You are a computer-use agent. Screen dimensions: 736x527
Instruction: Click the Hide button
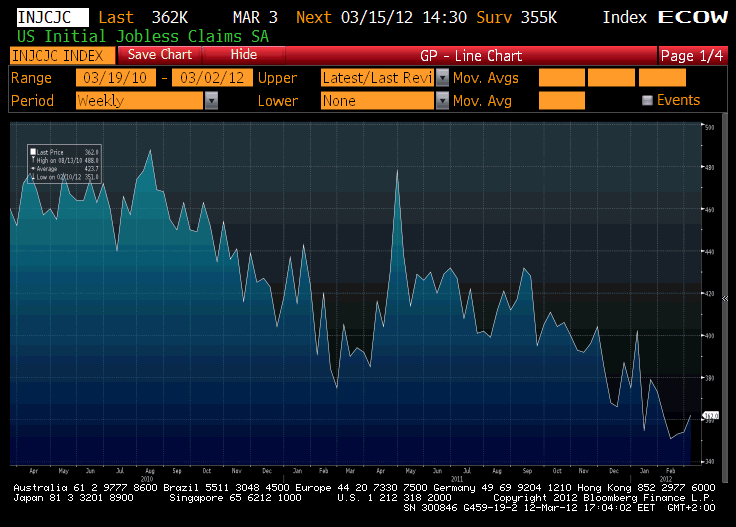pyautogui.click(x=244, y=55)
